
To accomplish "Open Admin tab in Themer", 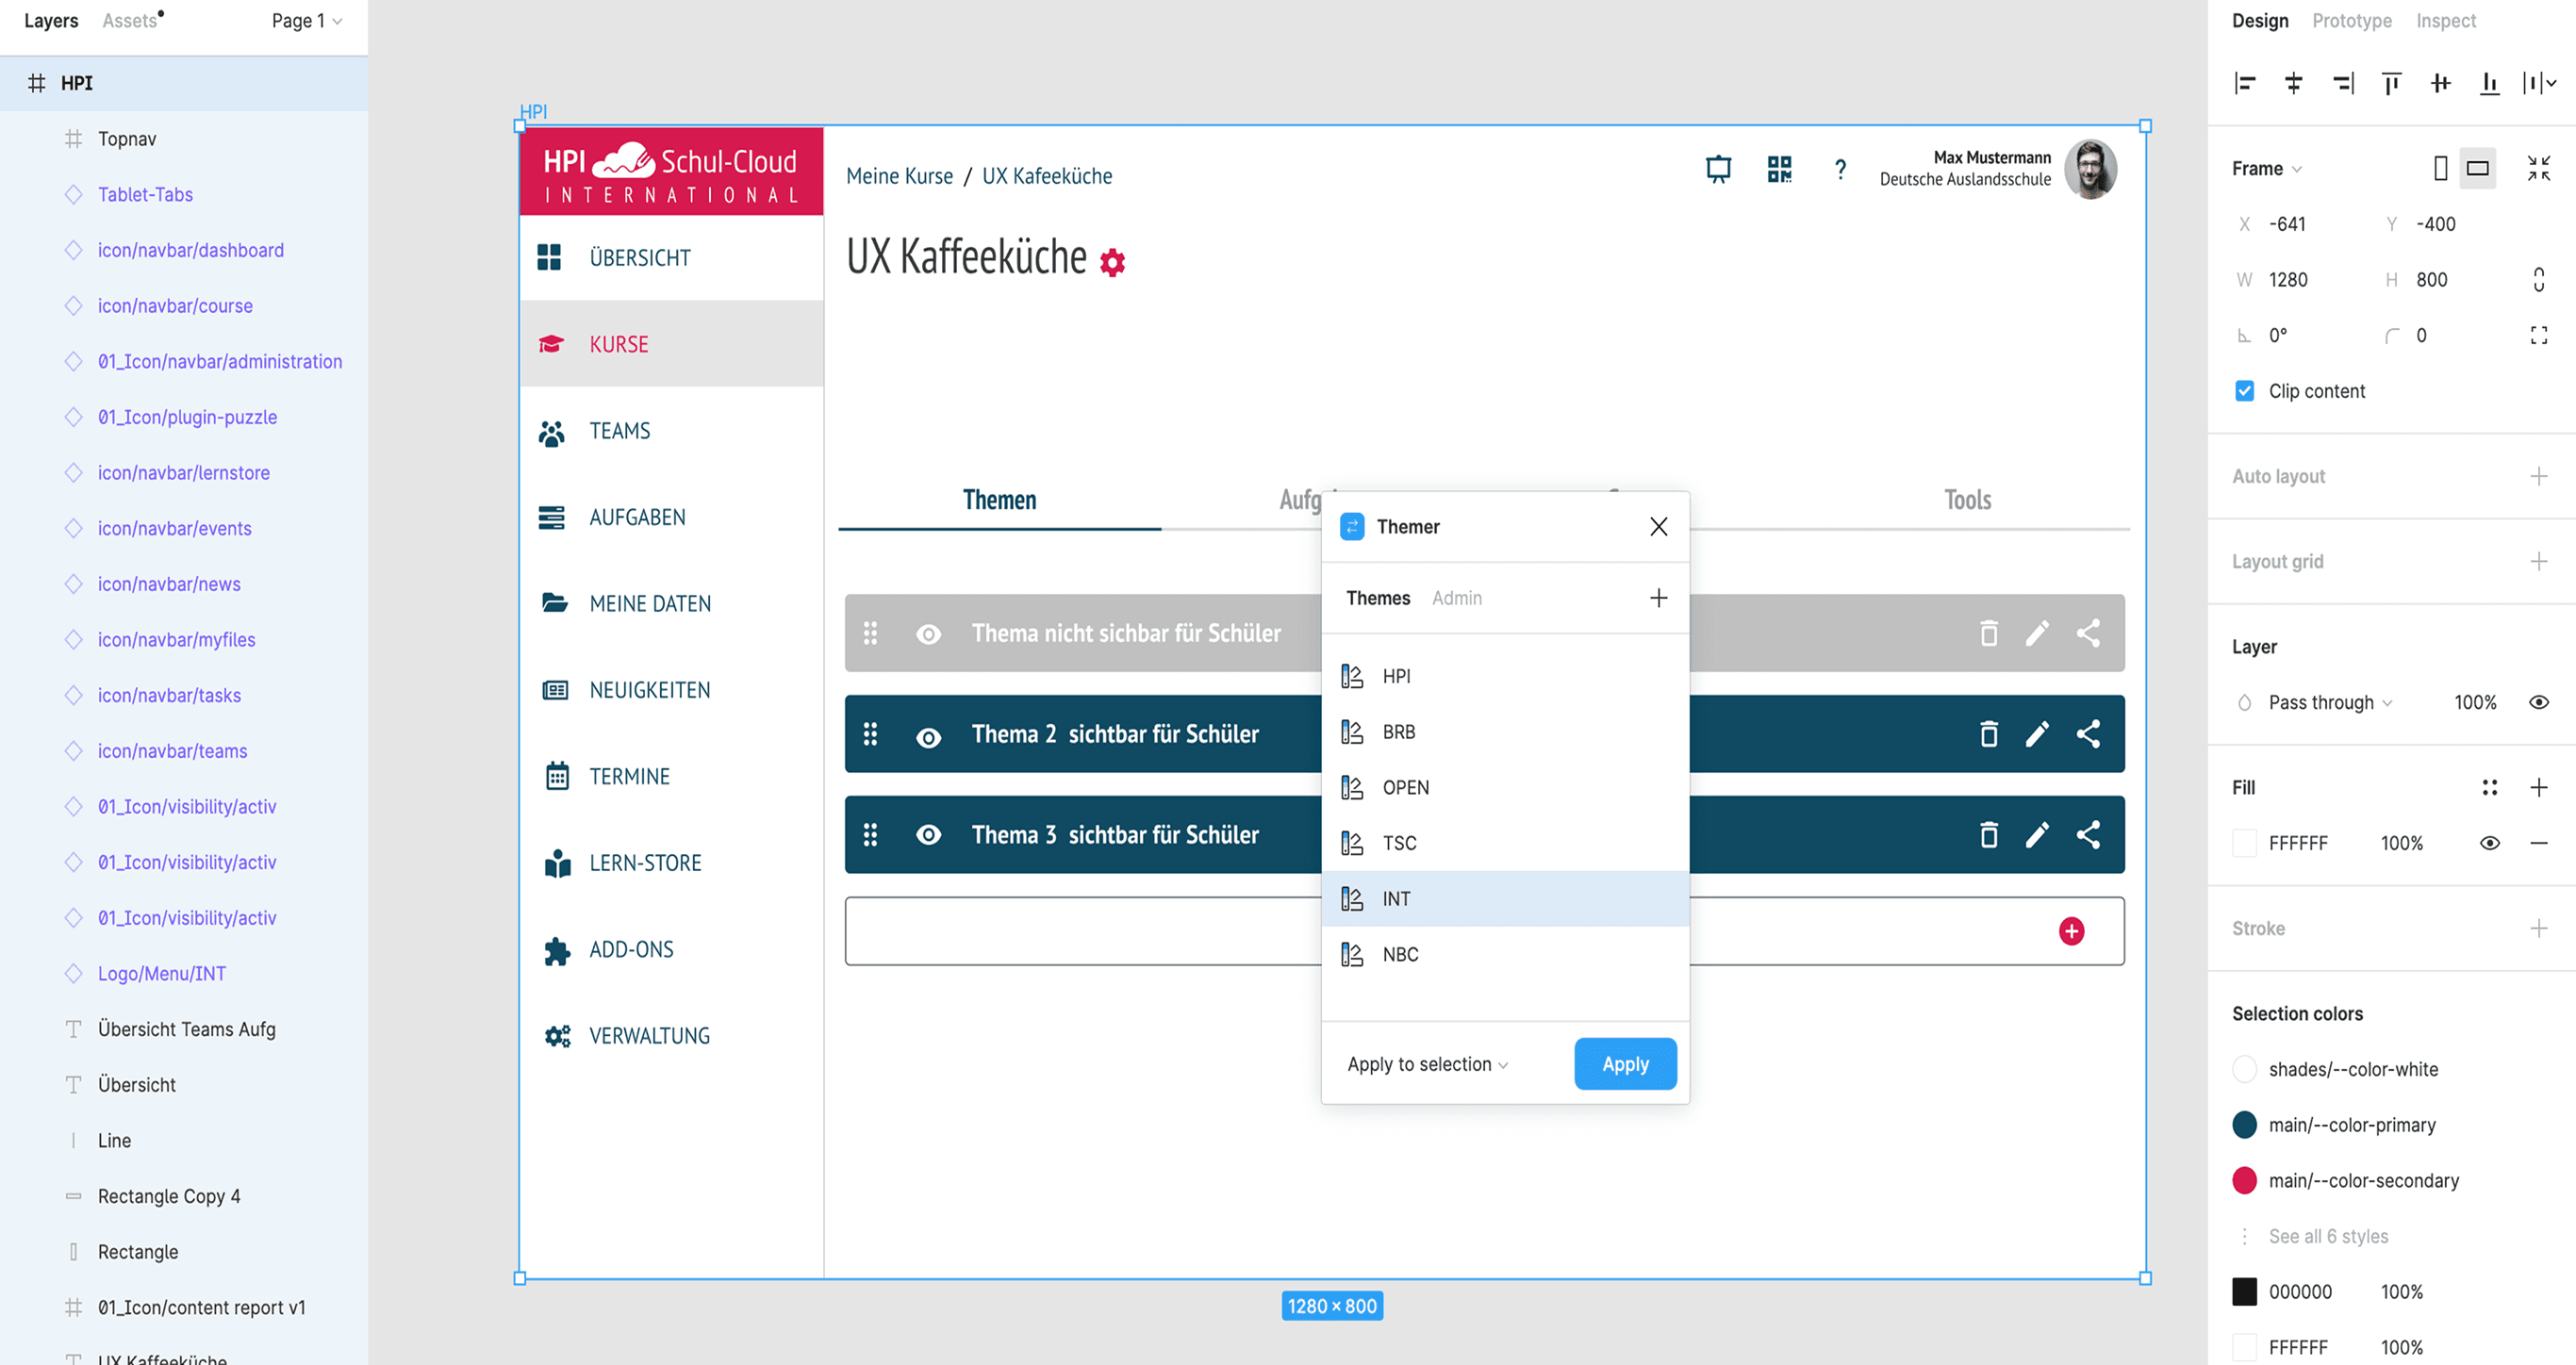I will click(1456, 598).
